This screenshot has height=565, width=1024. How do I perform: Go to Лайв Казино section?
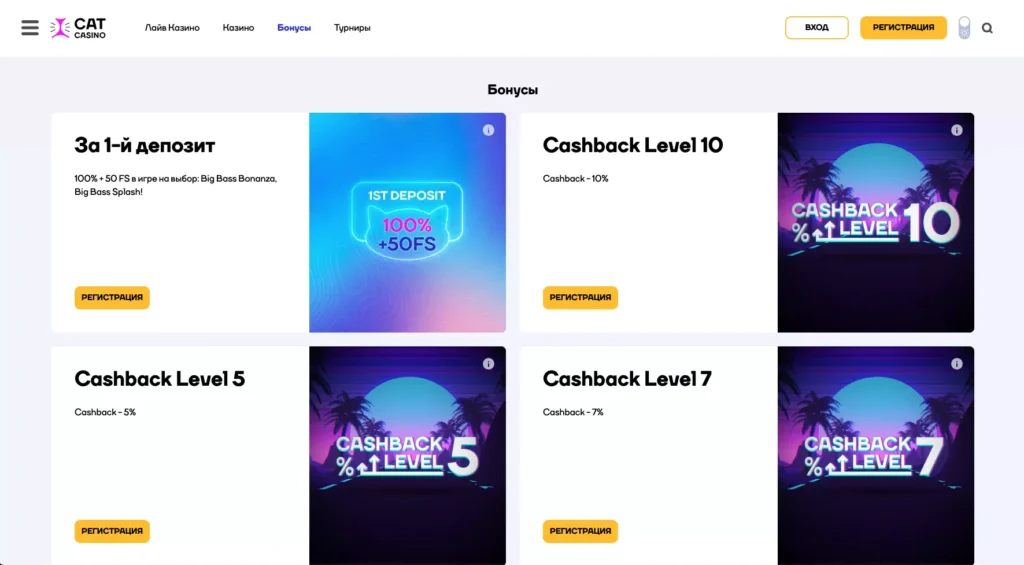[x=172, y=27]
